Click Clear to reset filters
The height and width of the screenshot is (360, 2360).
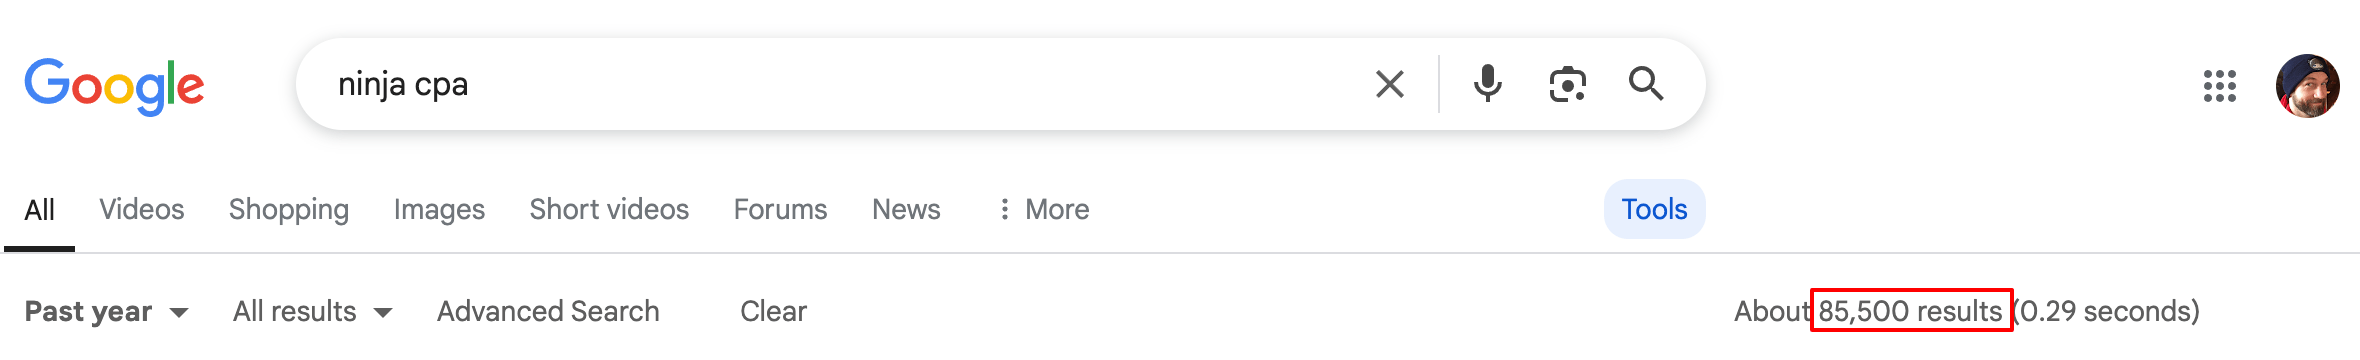(x=773, y=311)
